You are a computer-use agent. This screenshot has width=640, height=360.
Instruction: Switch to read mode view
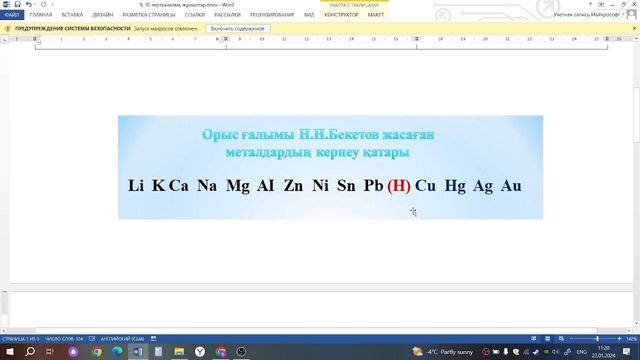pos(533,339)
